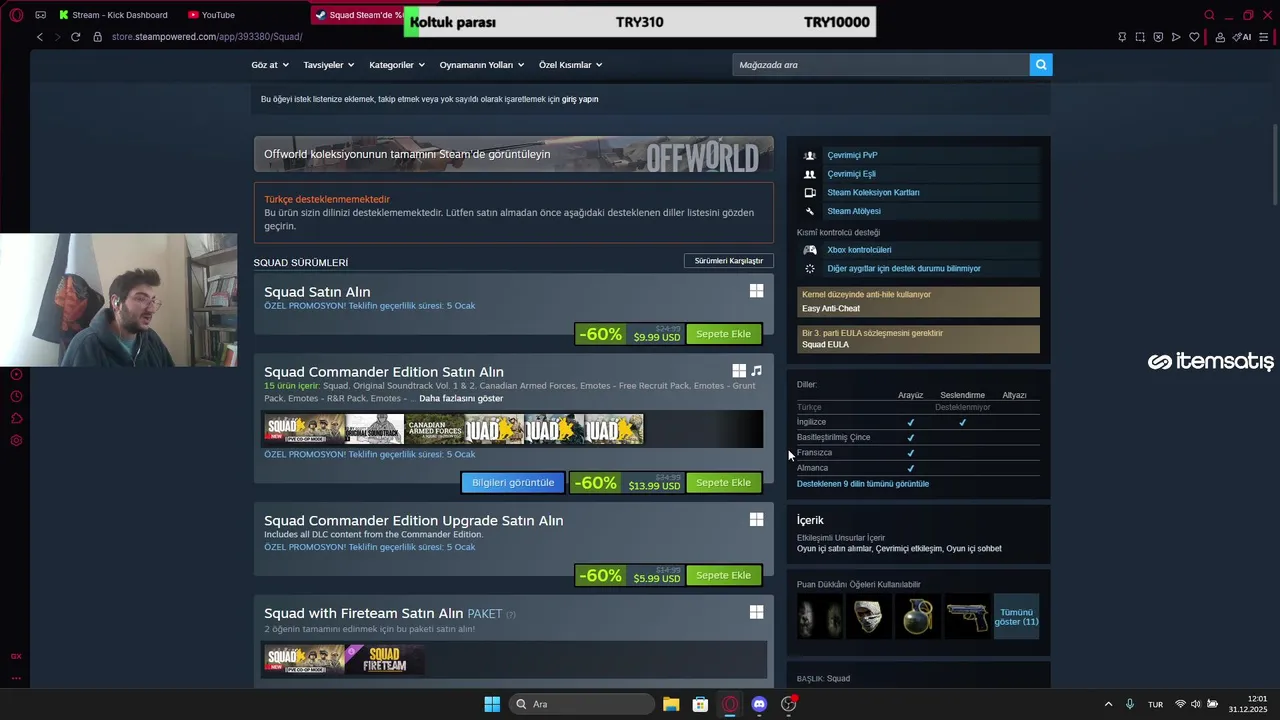1280x720 pixels.
Task: Open the 'Tavsiyeler' dropdown menu
Action: [x=329, y=65]
